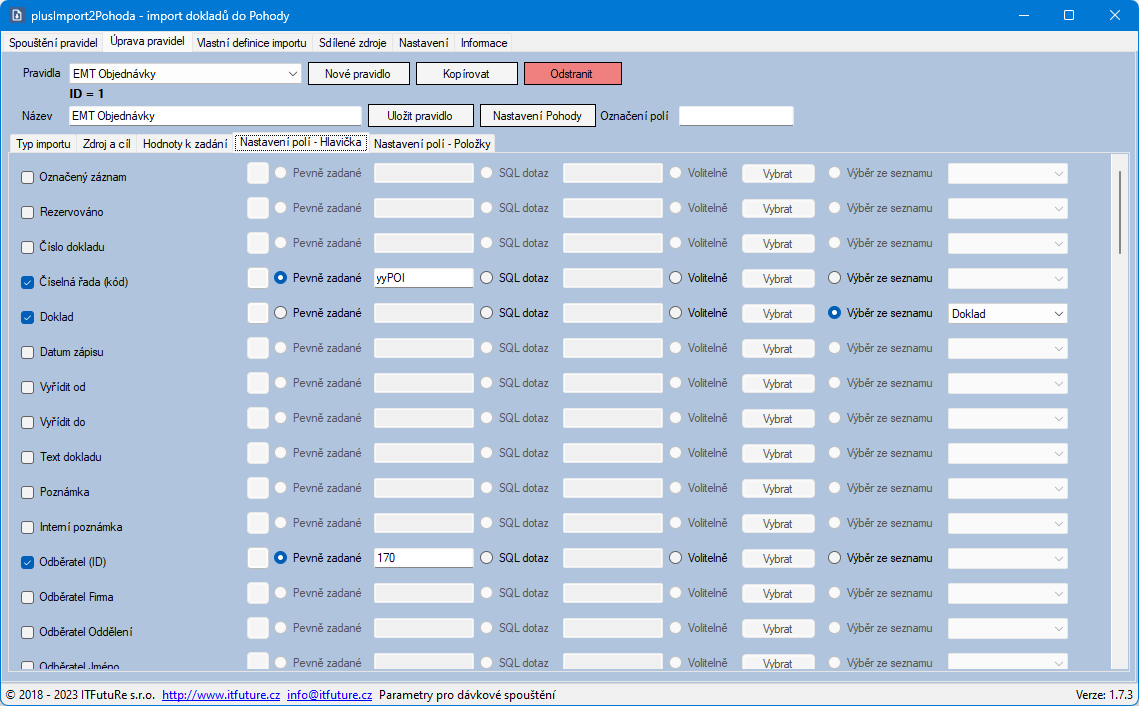Click Vybrat in the Doklad row
The image size is (1139, 706).
[778, 314]
